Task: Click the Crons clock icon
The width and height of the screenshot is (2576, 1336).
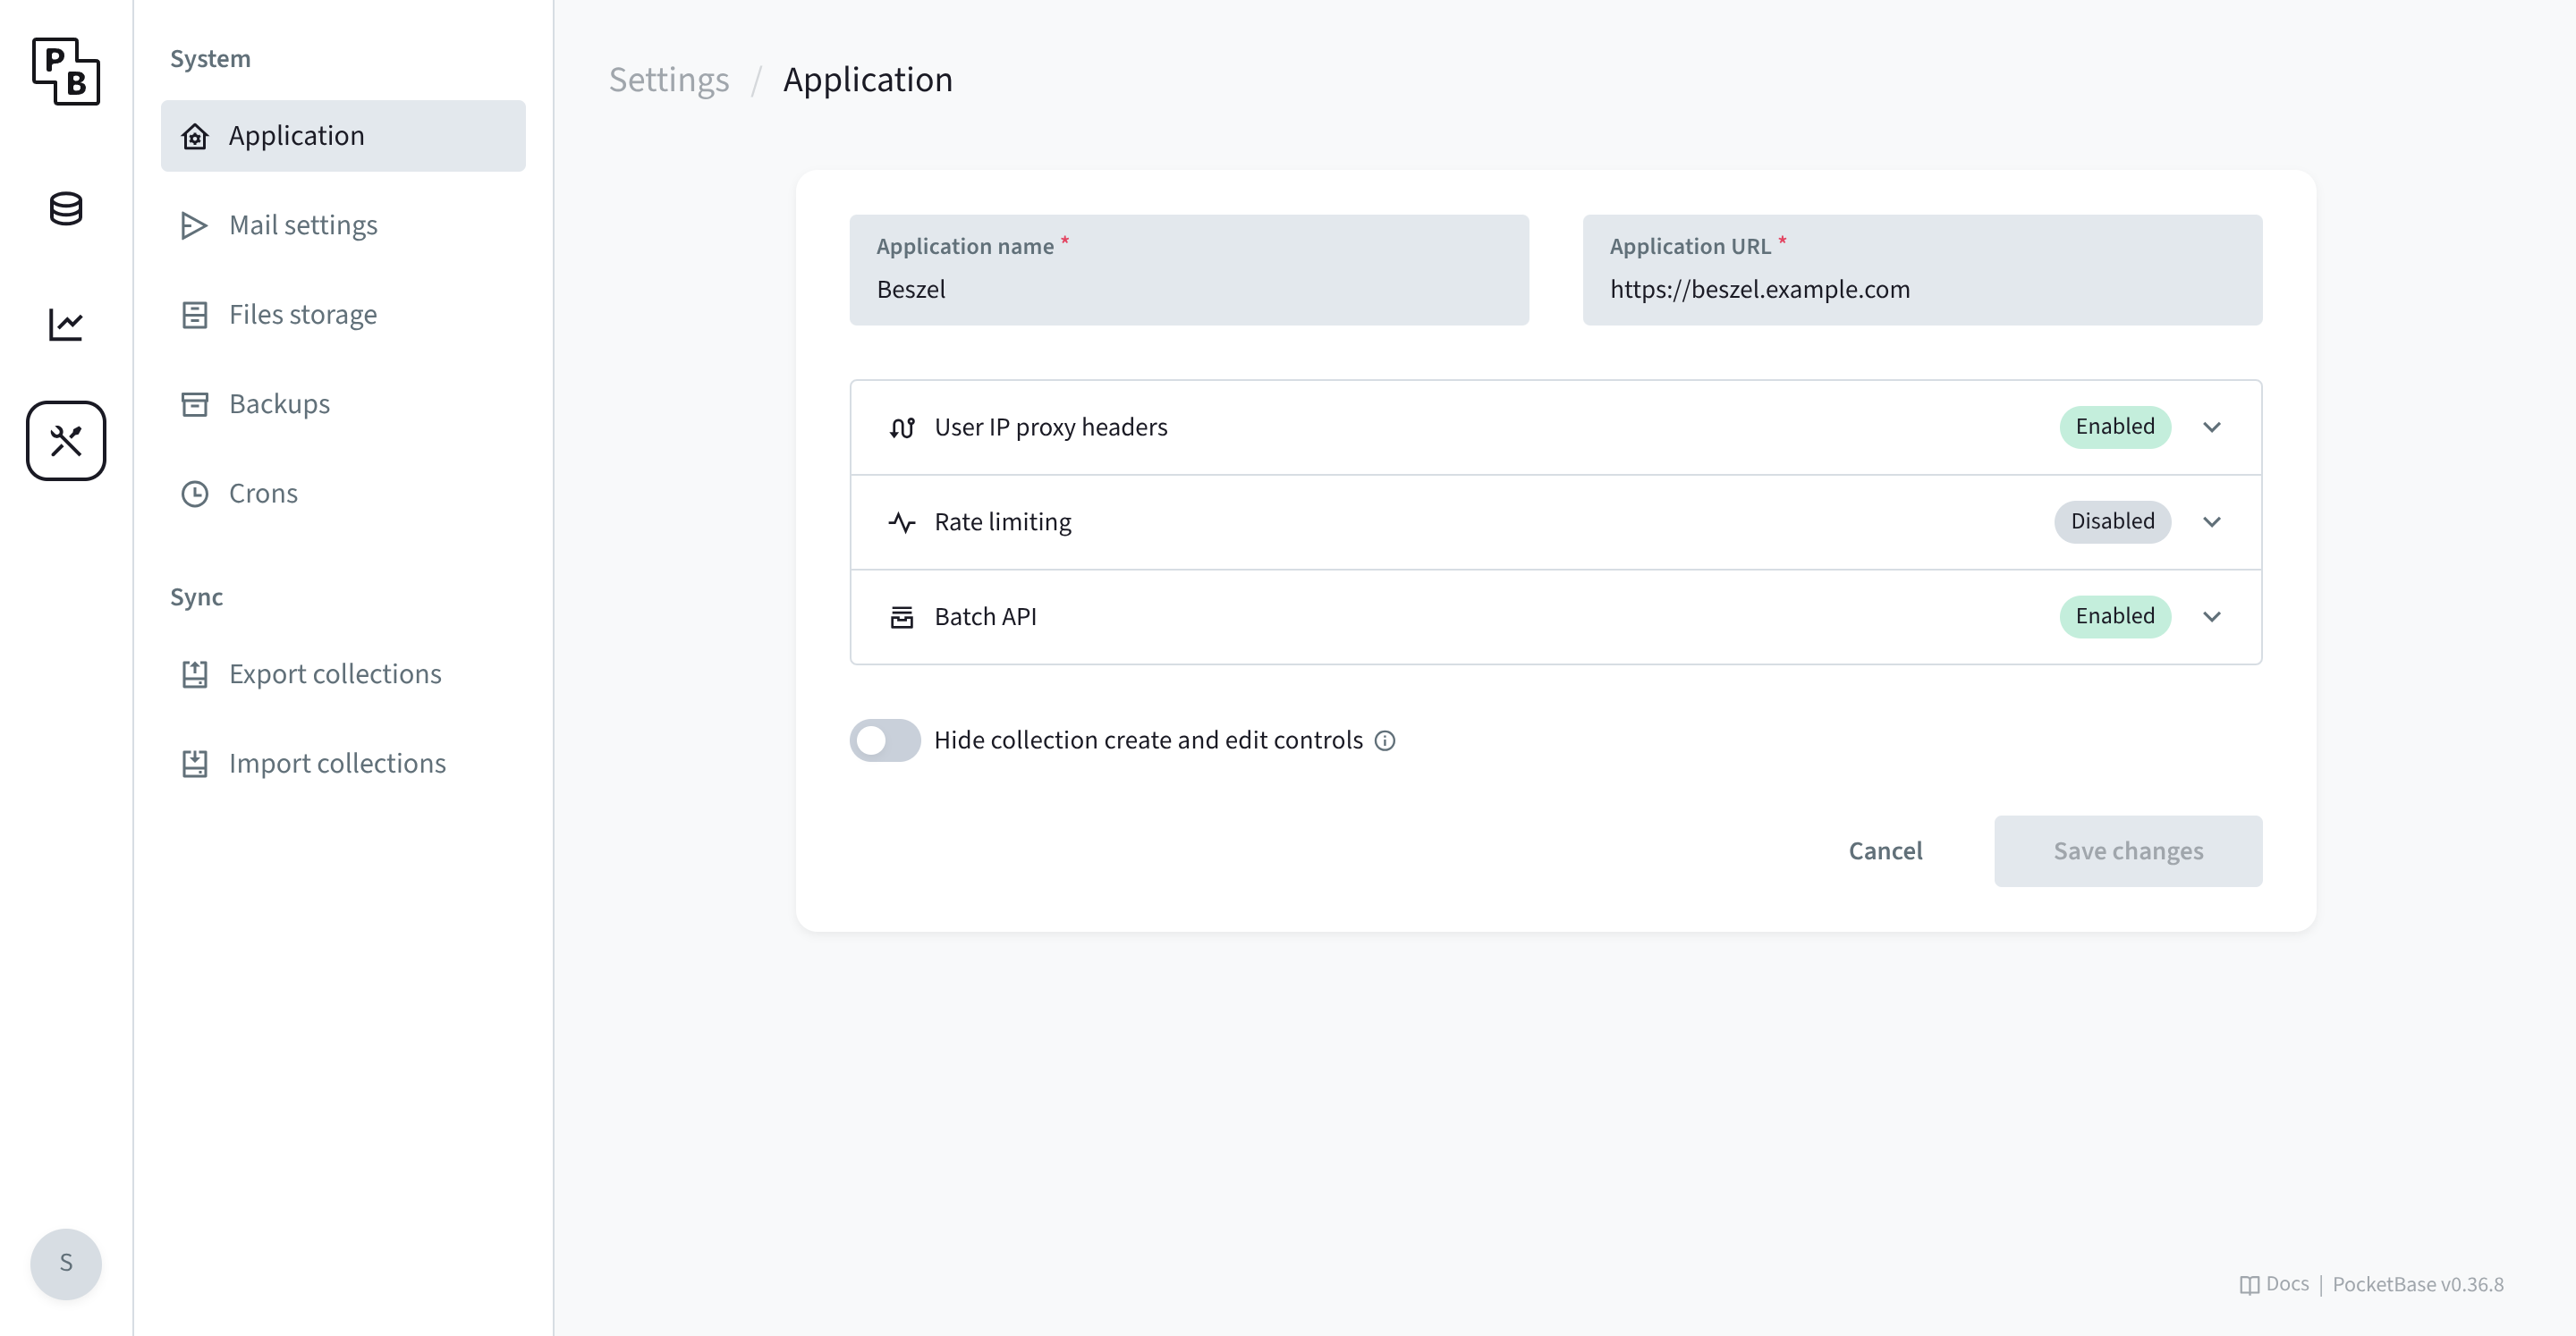Action: (195, 494)
